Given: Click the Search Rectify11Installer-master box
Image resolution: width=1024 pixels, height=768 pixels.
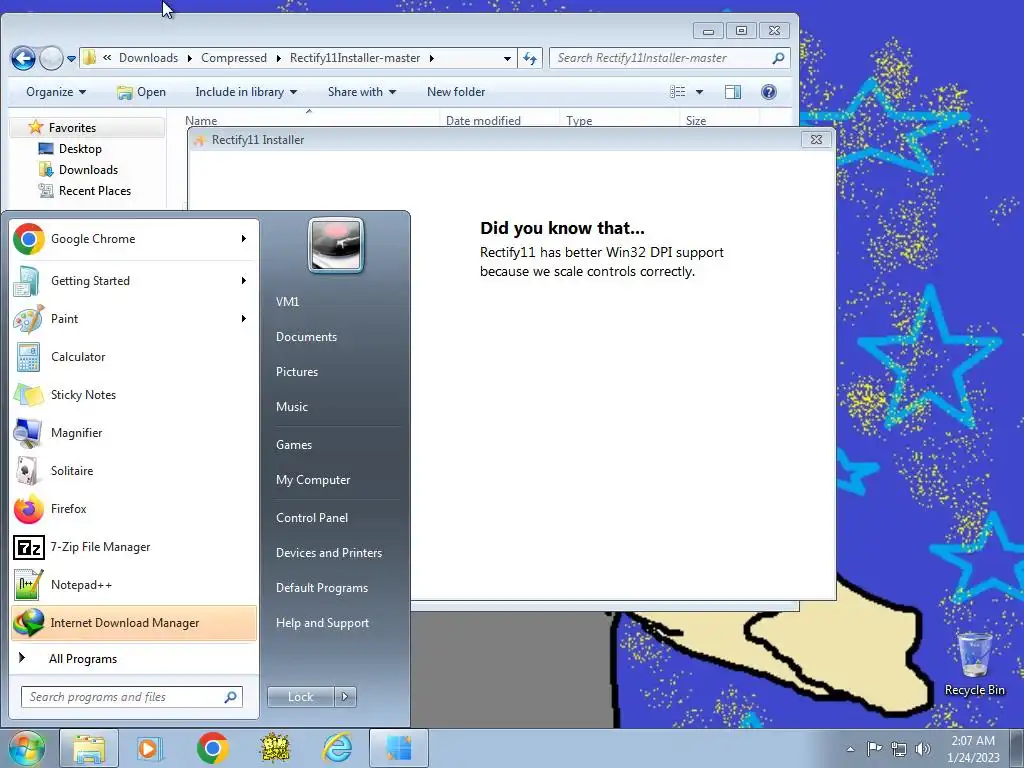Looking at the screenshot, I should tap(669, 58).
